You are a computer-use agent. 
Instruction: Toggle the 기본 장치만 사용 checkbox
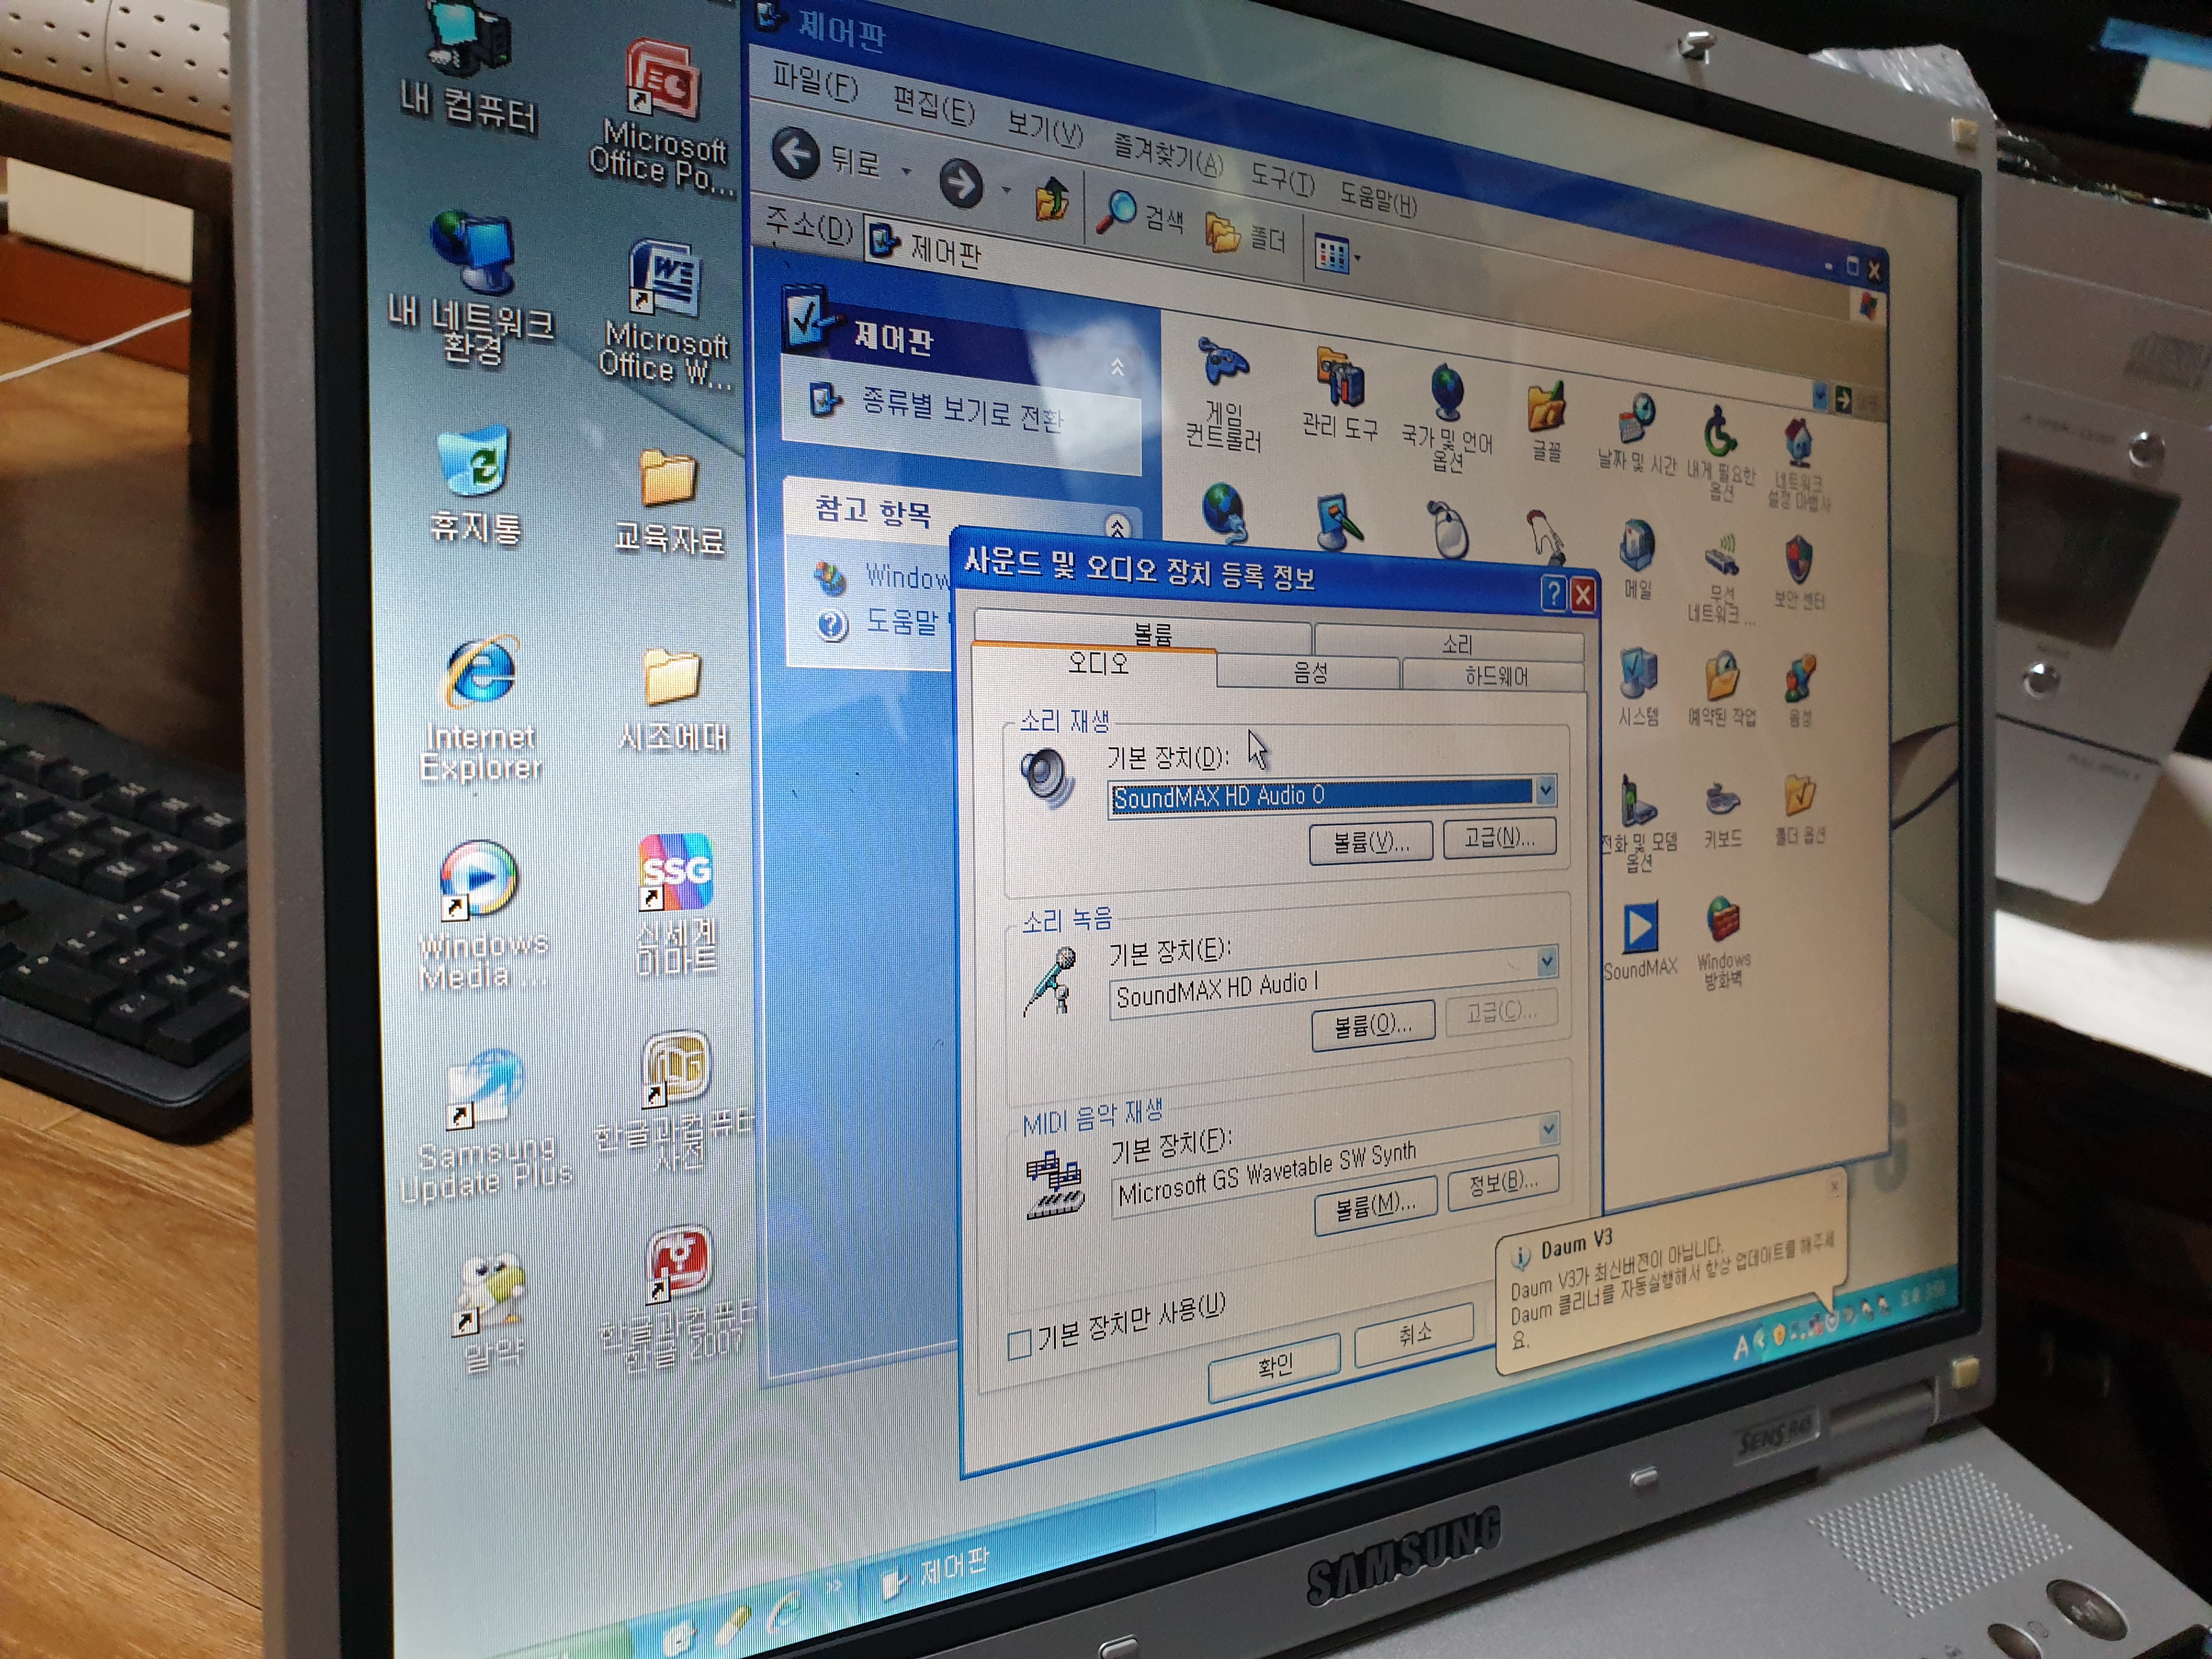pyautogui.click(x=1019, y=1344)
